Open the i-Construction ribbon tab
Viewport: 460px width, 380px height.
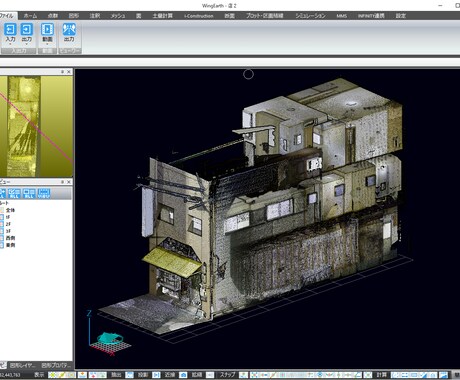(199, 16)
